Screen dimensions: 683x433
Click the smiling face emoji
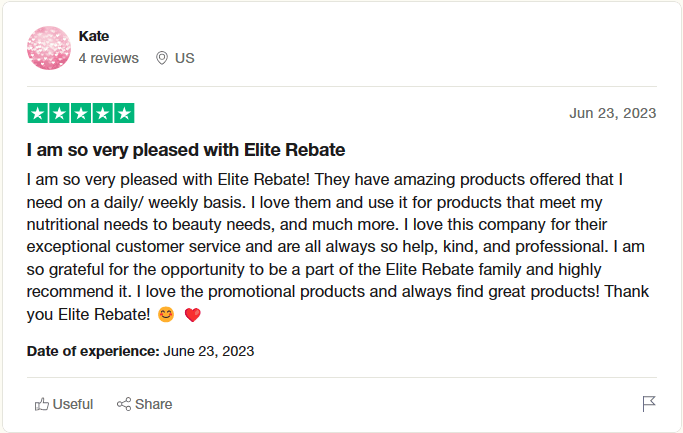point(166,315)
